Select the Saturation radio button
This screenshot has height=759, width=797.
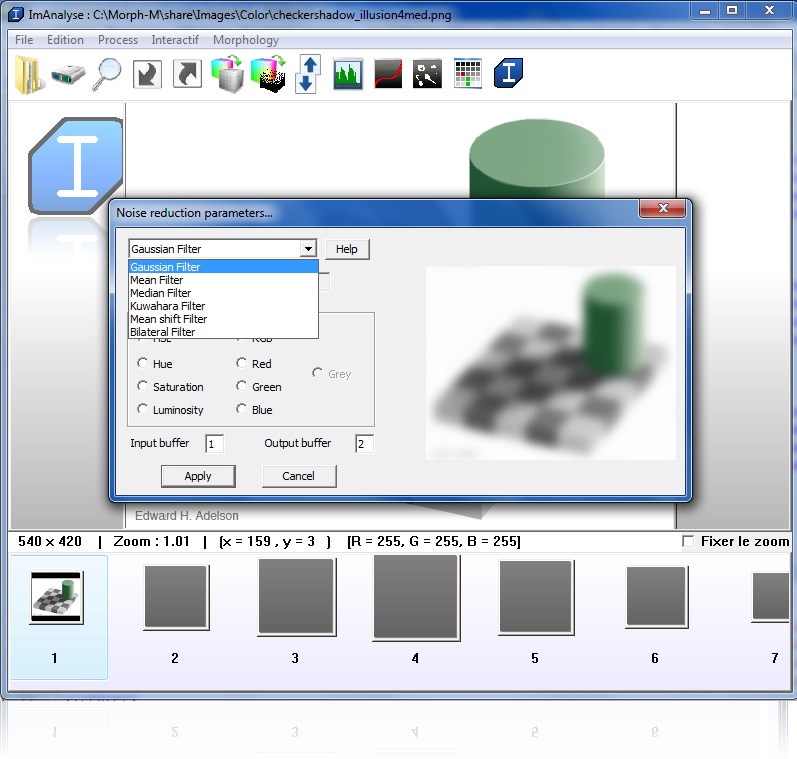[x=142, y=386]
